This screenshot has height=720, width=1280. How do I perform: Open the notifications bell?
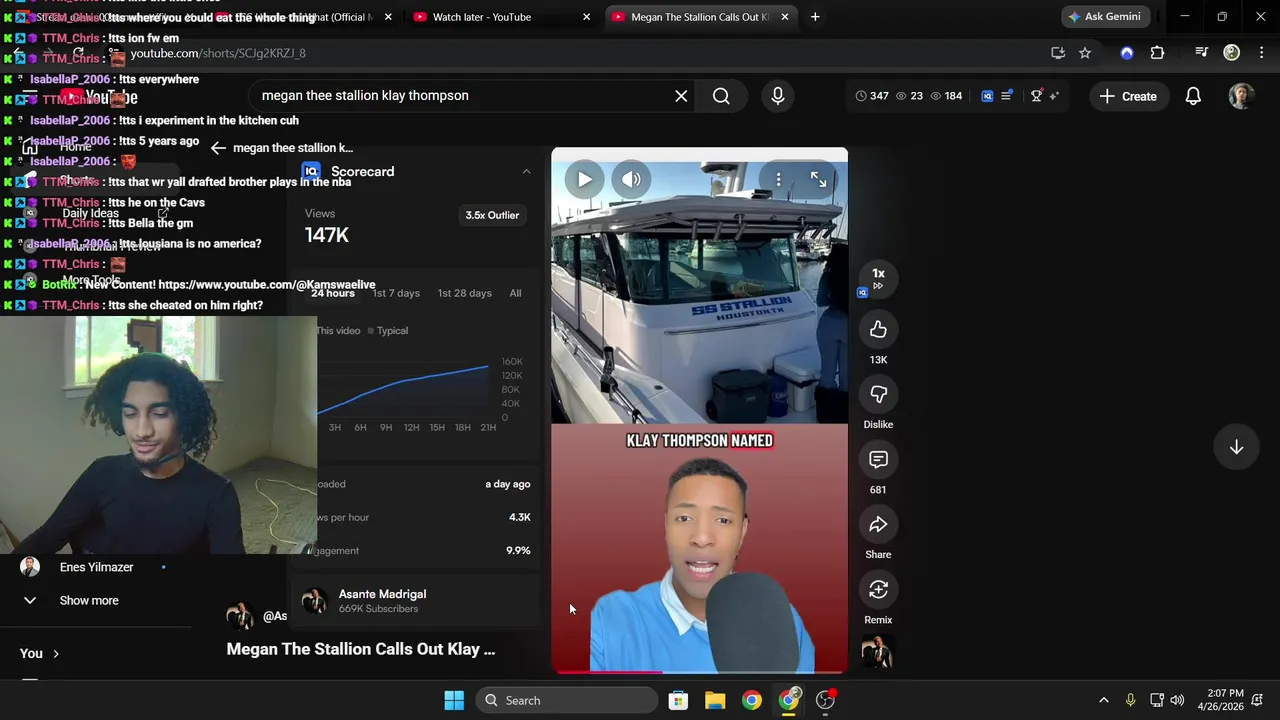pos(1193,96)
